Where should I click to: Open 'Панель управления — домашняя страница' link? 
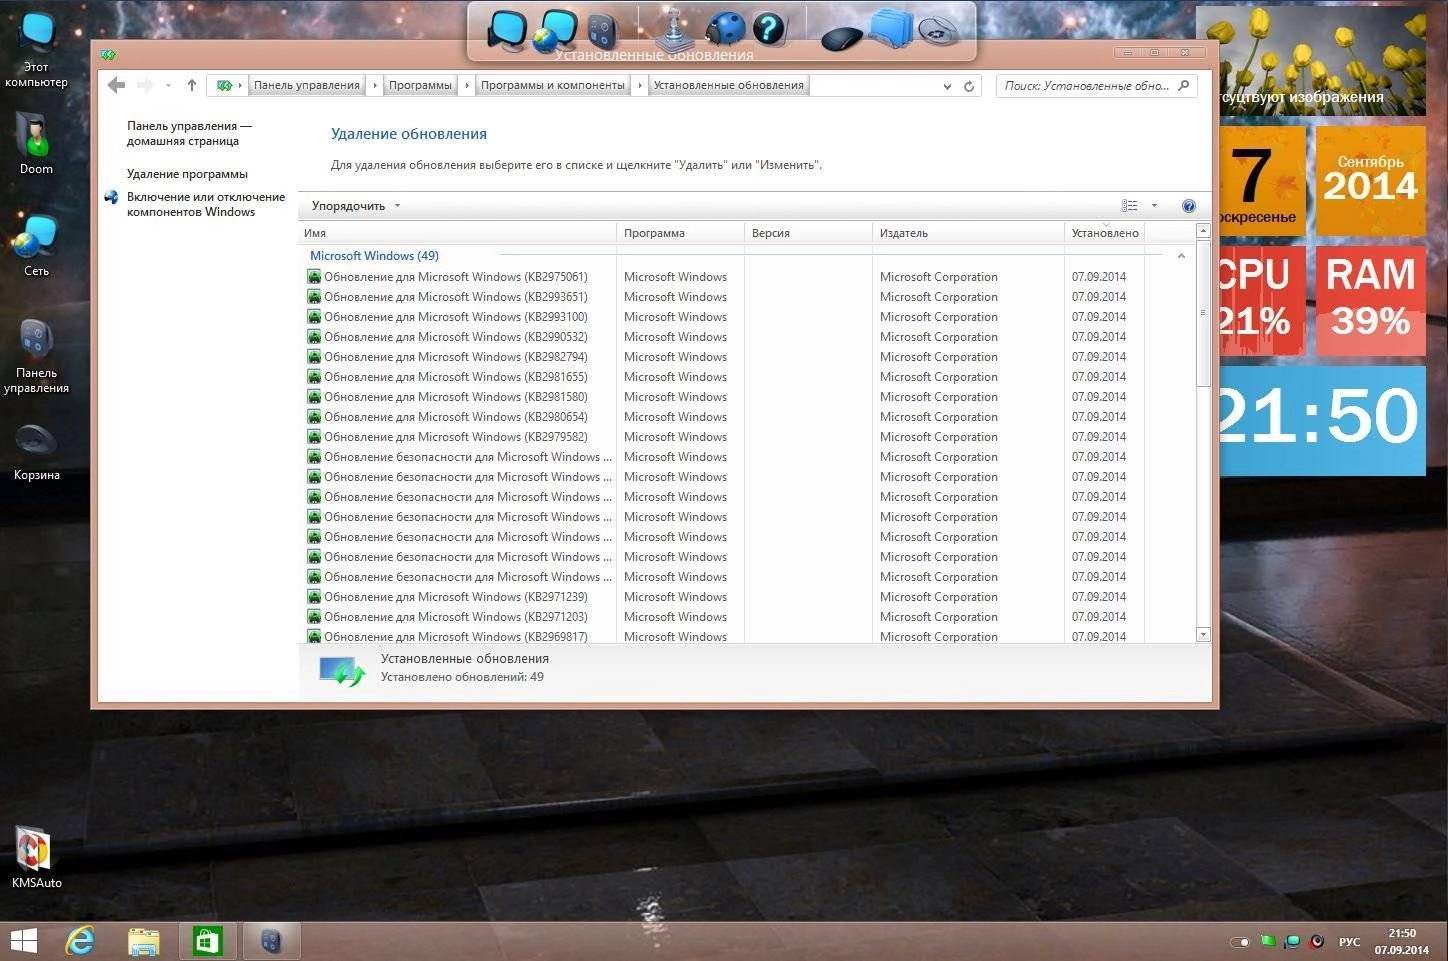[x=189, y=133]
